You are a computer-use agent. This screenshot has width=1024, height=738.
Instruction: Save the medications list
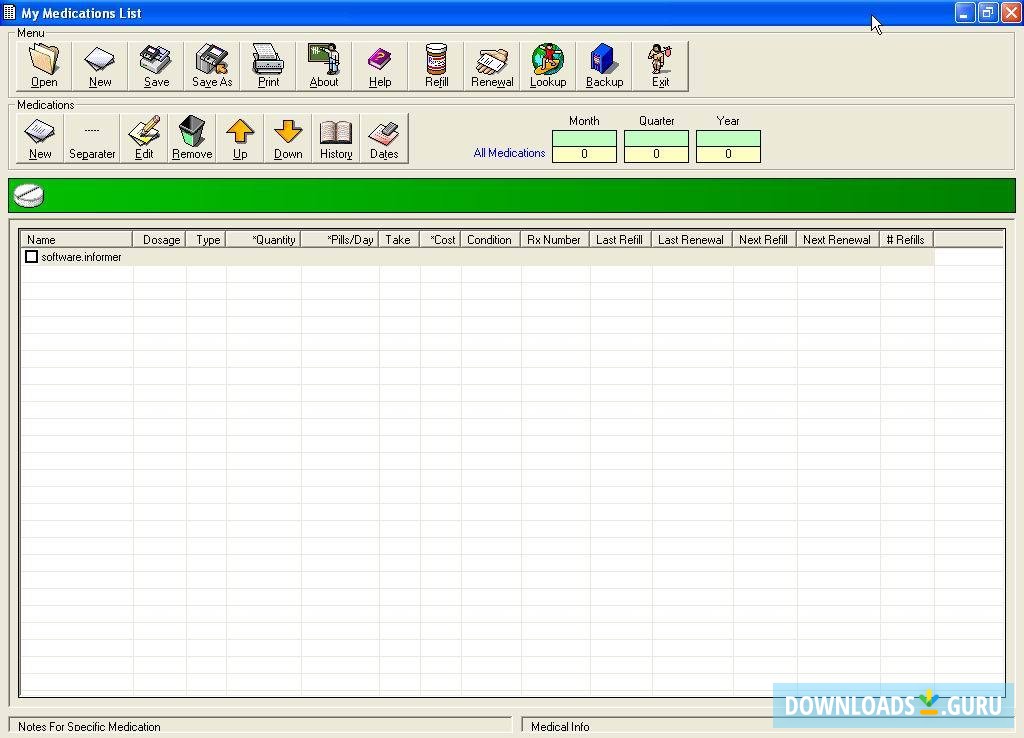click(156, 66)
